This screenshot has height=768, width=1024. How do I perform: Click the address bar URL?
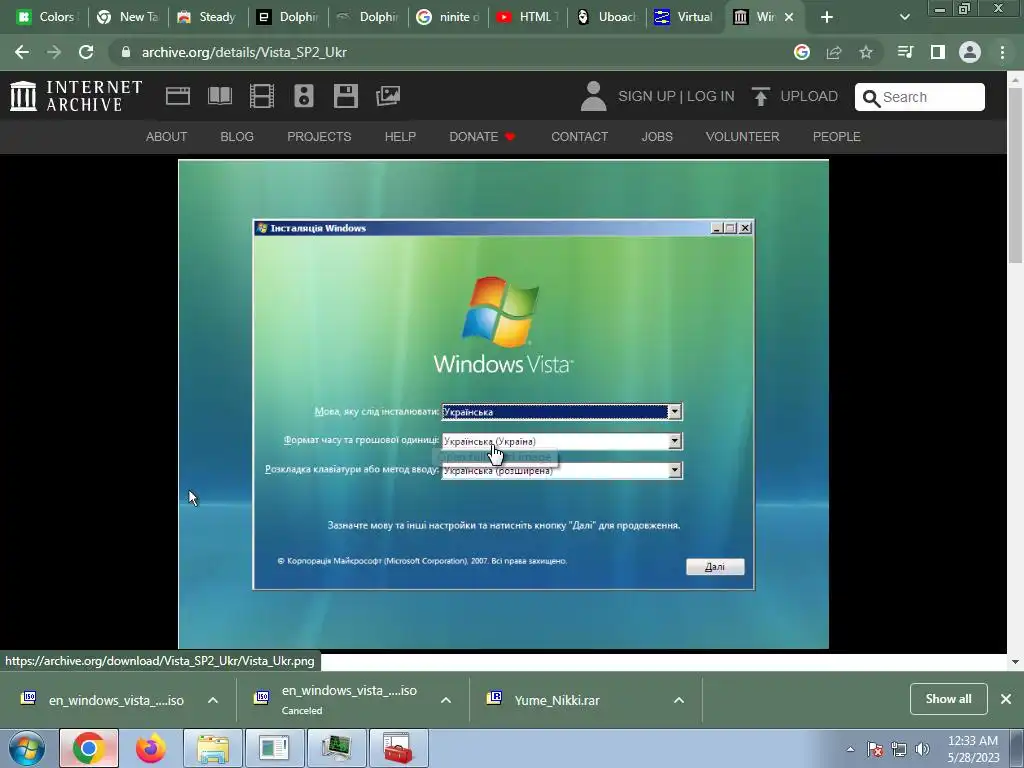click(x=244, y=52)
